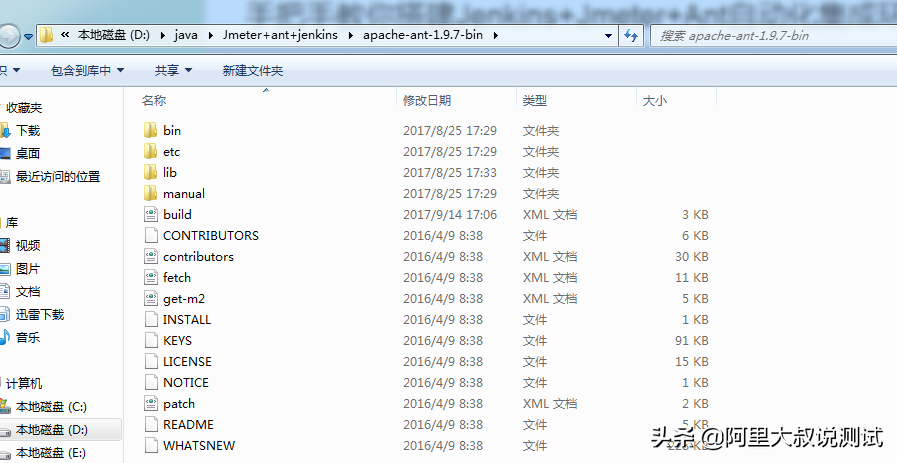Open the 音乐 library
This screenshot has height=463, width=897.
click(28, 337)
